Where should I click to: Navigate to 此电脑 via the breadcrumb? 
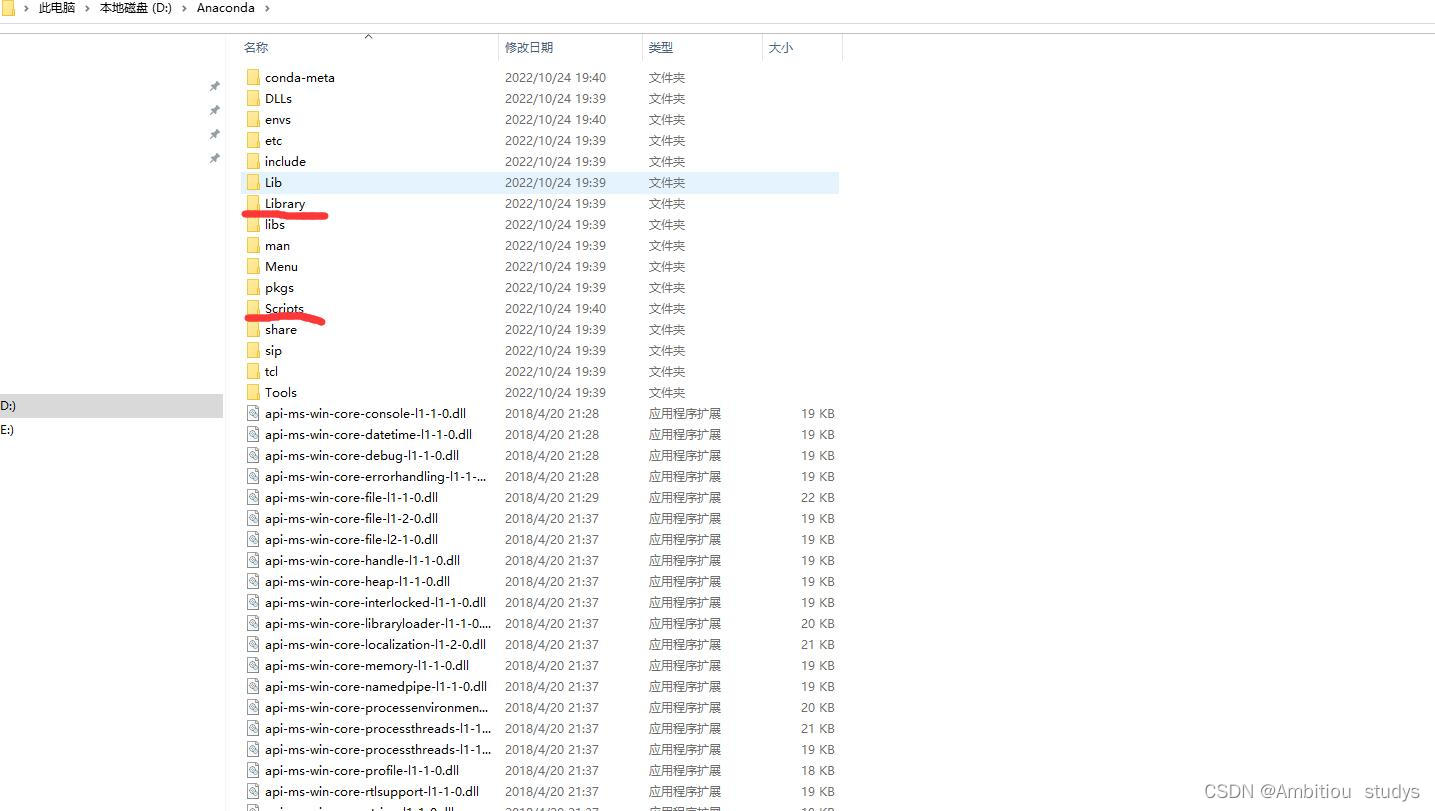56,8
